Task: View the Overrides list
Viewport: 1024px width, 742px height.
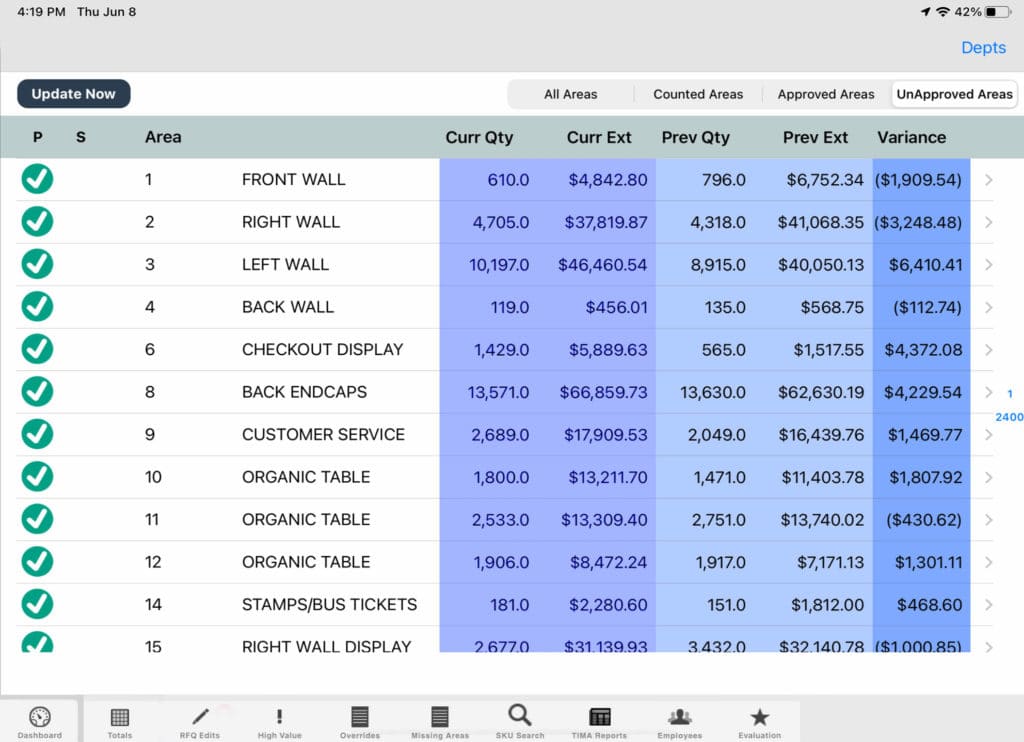Action: (359, 720)
